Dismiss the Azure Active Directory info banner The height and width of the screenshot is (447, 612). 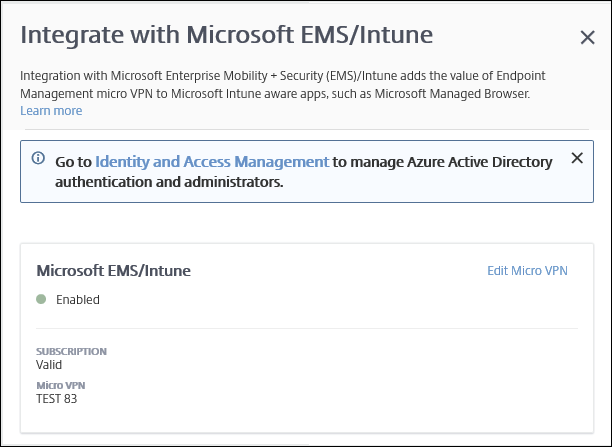click(x=576, y=158)
